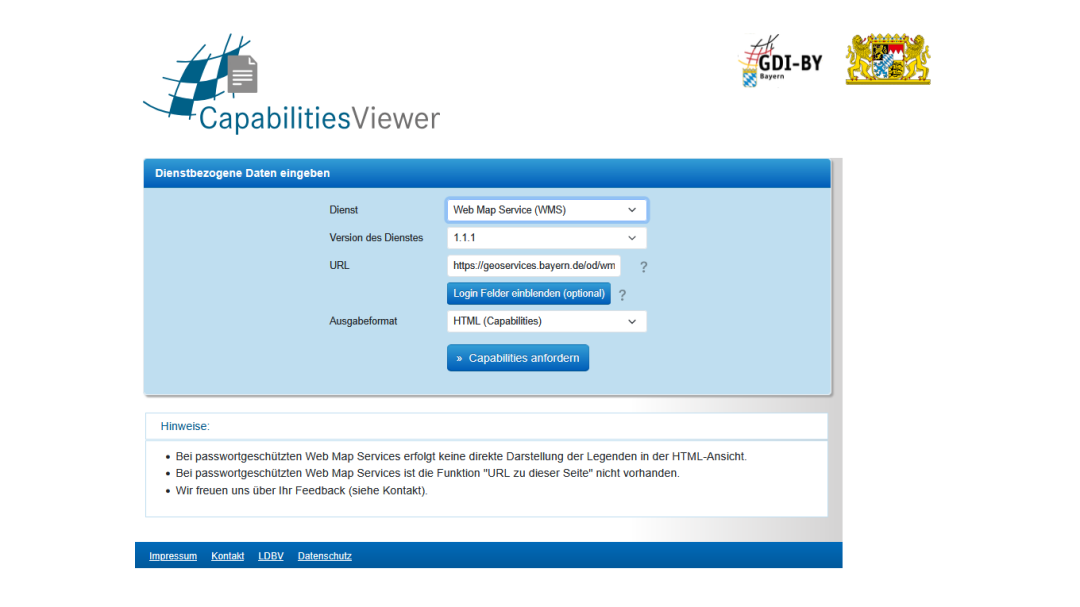Screen dimensions: 1080x607
Task: Open the Kontakt link in the footer
Action: coord(228,556)
